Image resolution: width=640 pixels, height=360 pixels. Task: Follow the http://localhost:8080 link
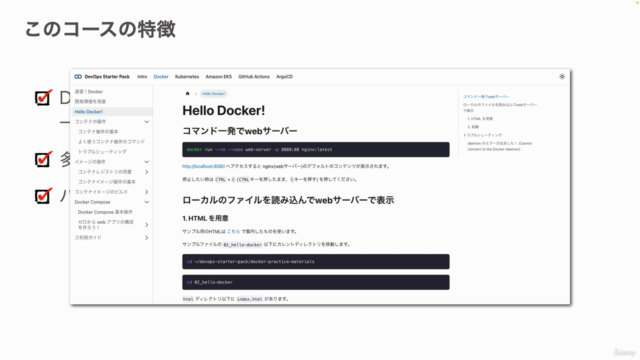click(203, 167)
